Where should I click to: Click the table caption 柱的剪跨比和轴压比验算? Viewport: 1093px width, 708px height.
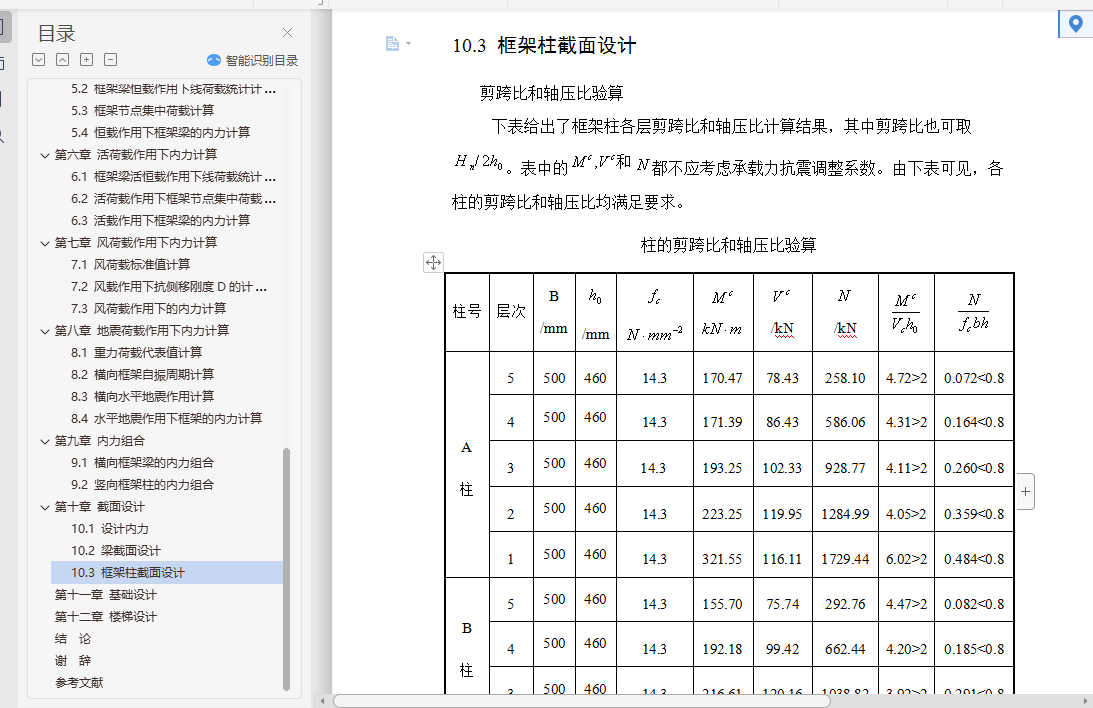click(x=728, y=245)
